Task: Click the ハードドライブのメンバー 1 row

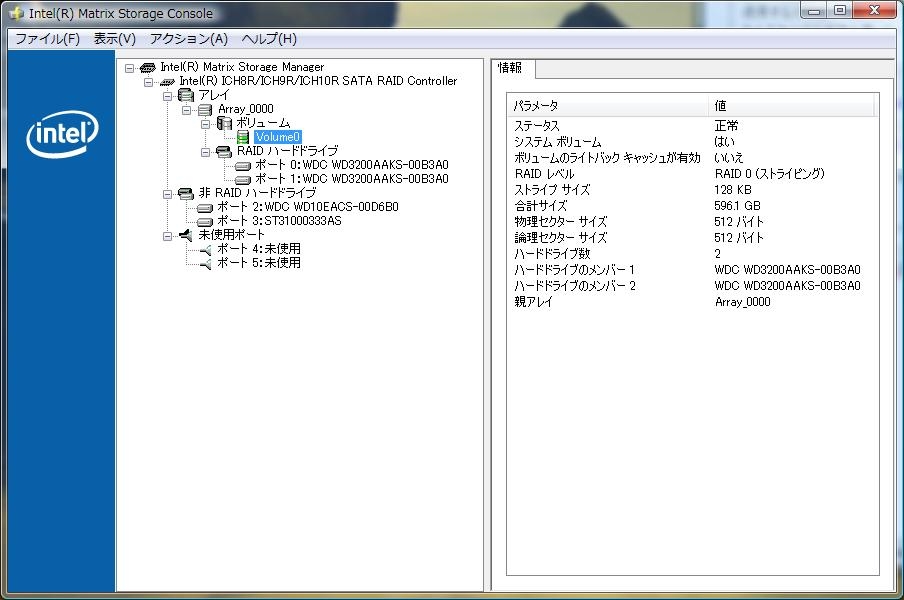Action: 692,270
